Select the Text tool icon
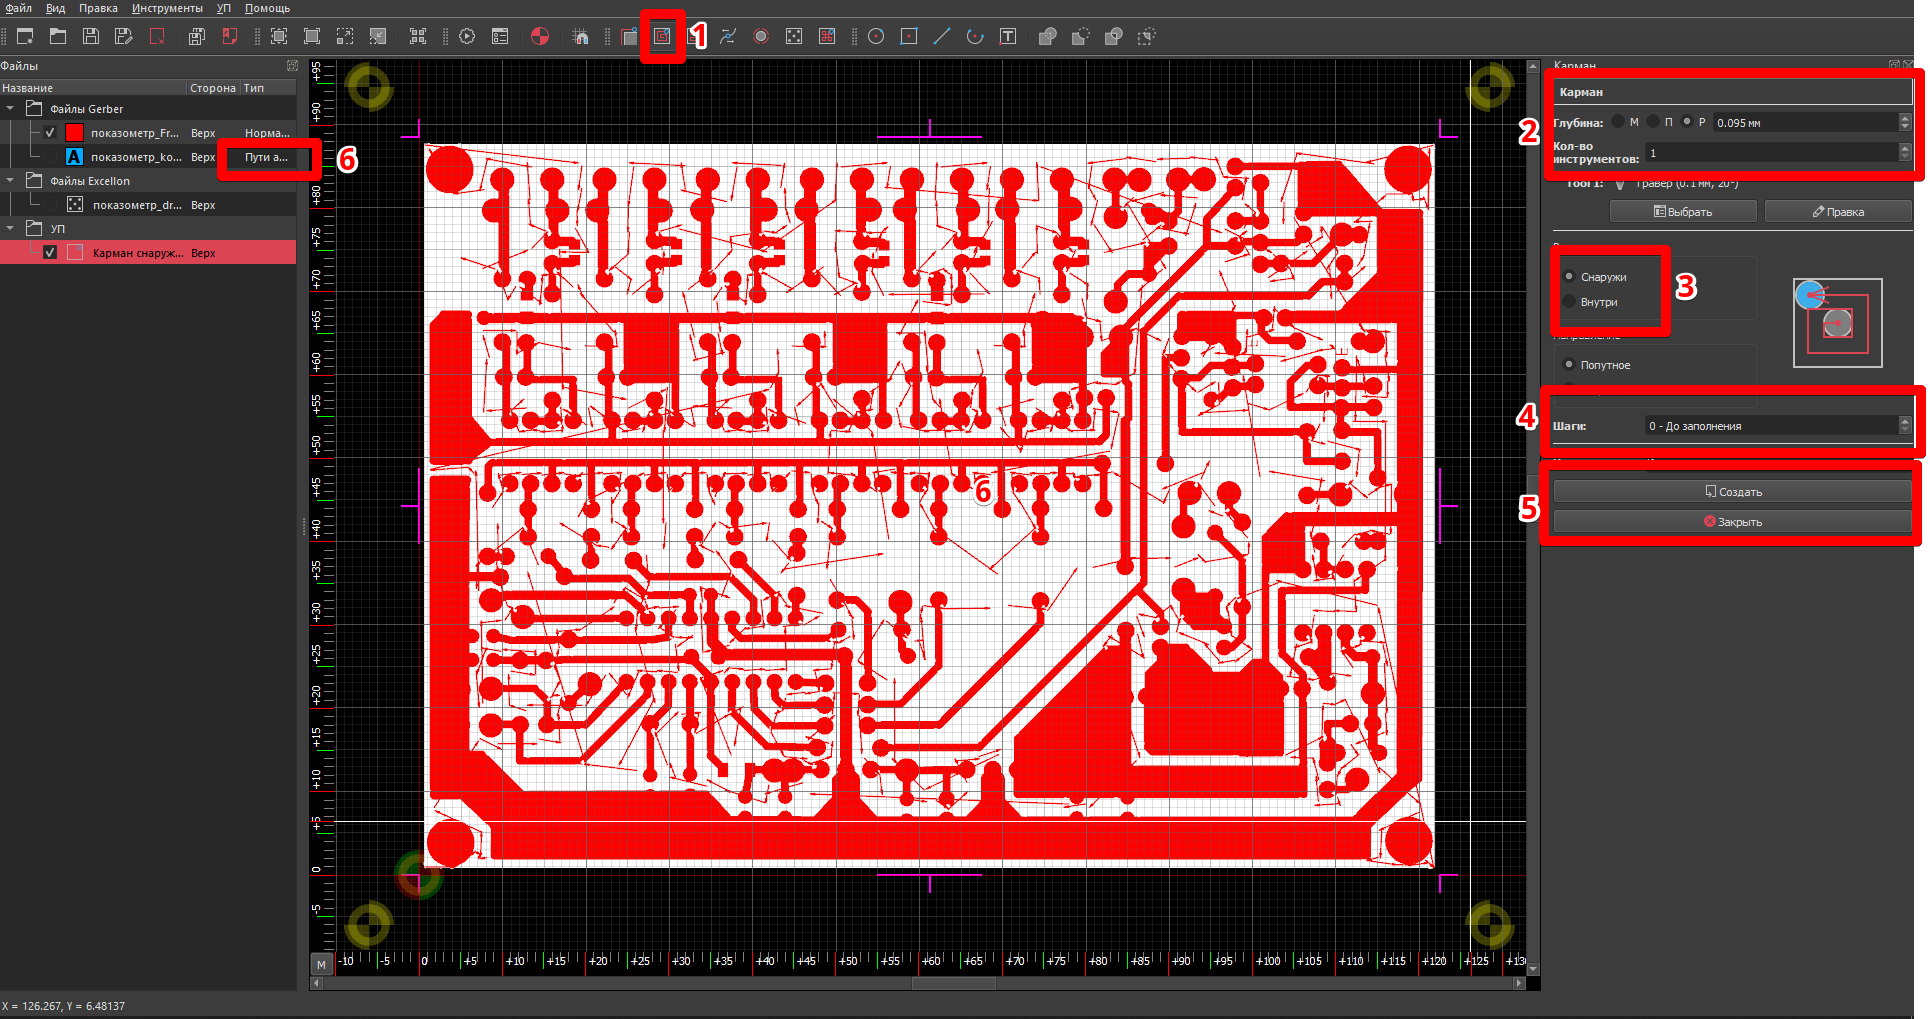Image resolution: width=1930 pixels, height=1019 pixels. (x=1008, y=36)
